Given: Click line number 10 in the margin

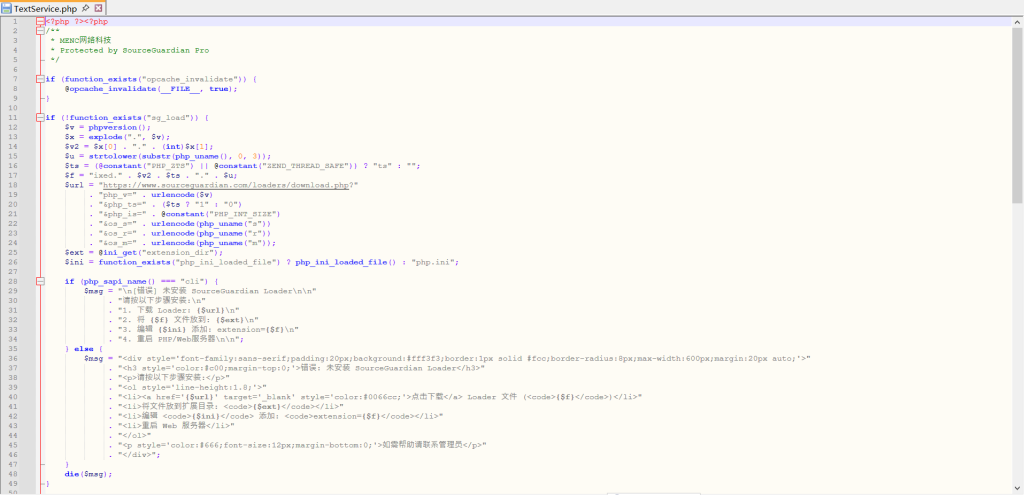Looking at the screenshot, I should pyautogui.click(x=14, y=108).
